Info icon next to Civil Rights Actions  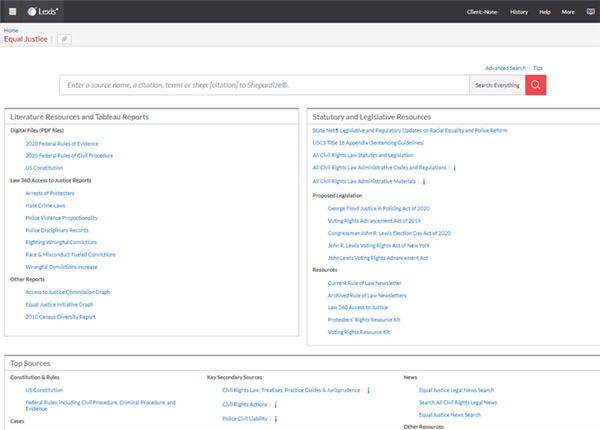tap(276, 404)
